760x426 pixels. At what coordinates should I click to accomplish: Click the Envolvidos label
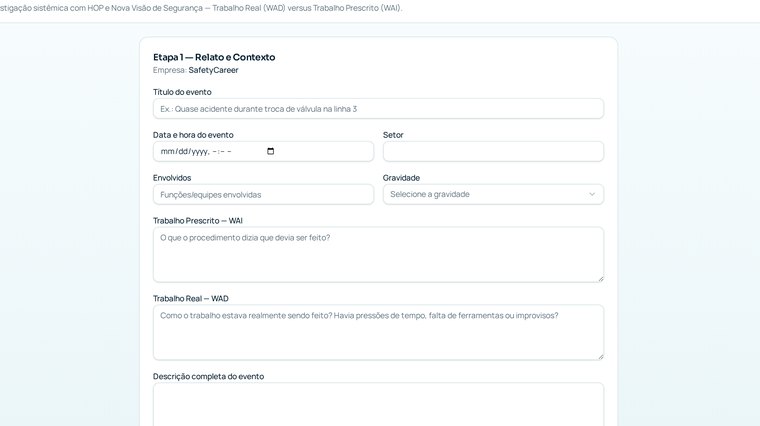point(172,177)
